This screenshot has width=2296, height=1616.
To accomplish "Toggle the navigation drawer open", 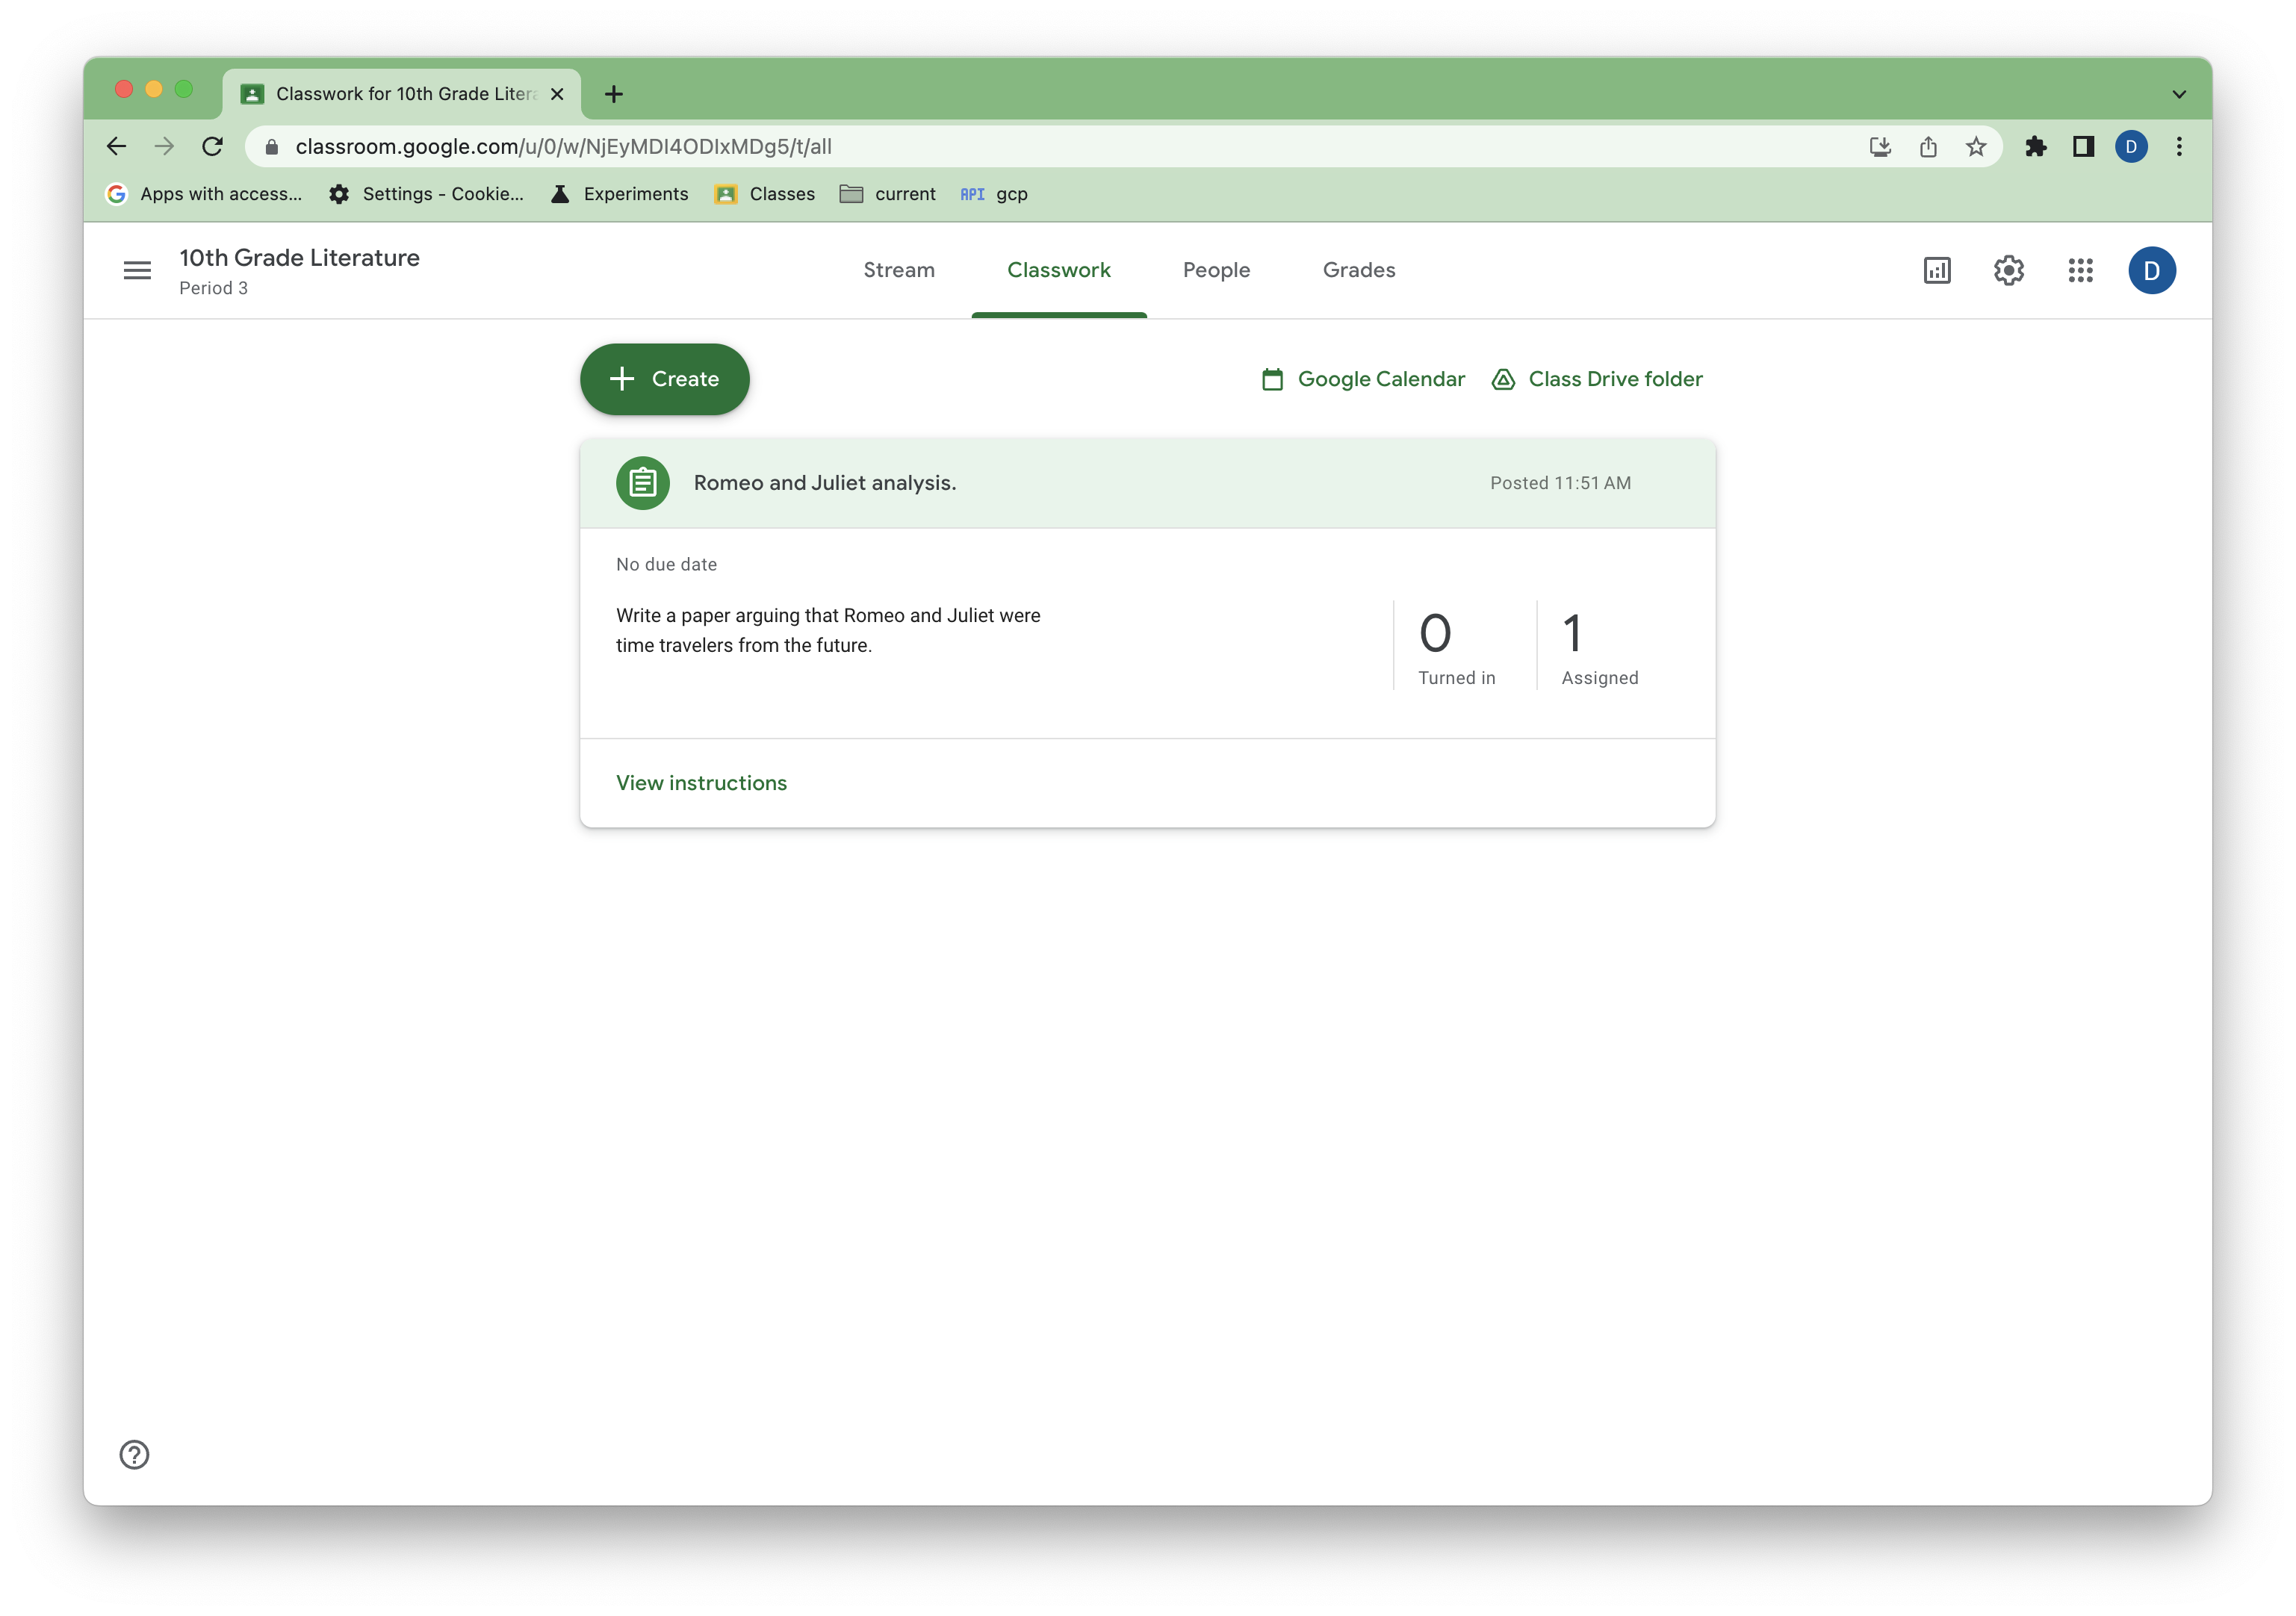I will tap(137, 270).
